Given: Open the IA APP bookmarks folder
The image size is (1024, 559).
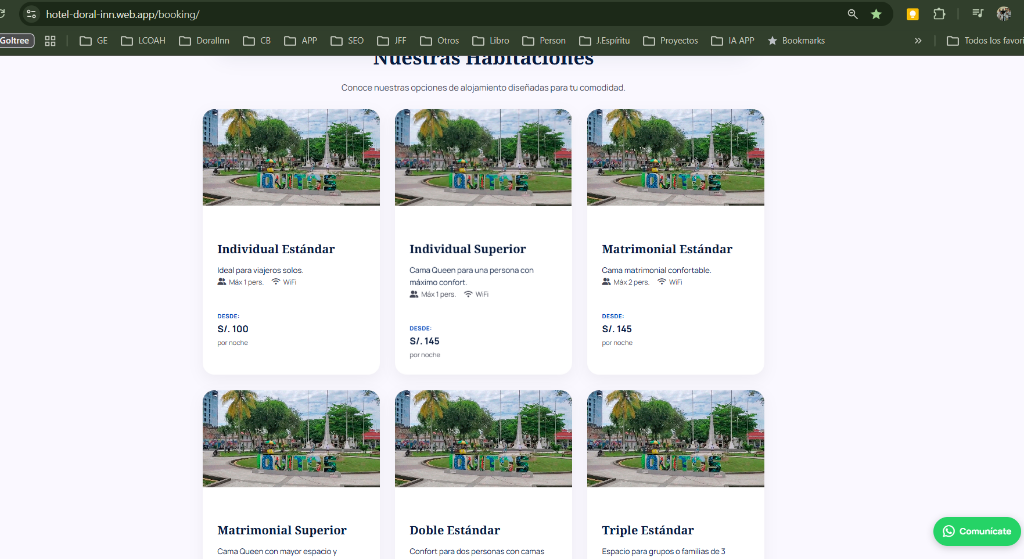Looking at the screenshot, I should [x=733, y=40].
